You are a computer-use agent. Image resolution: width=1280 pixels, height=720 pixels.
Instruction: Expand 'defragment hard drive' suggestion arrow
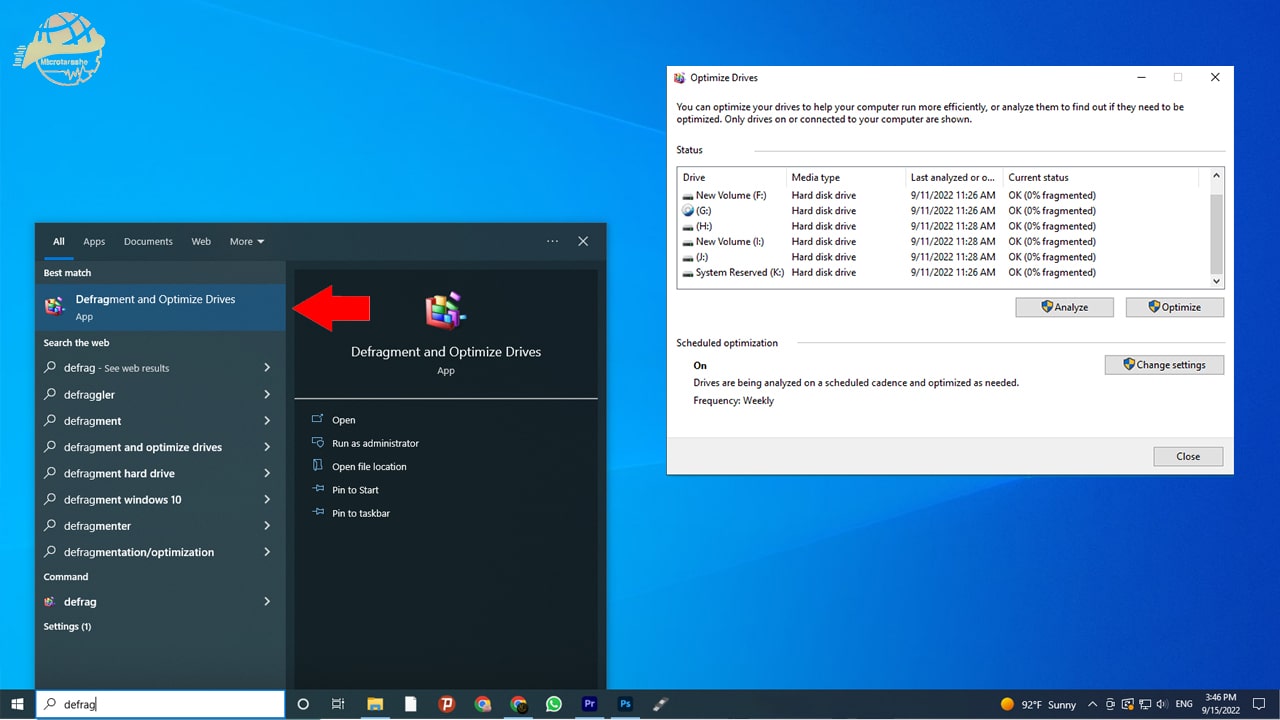[267, 473]
